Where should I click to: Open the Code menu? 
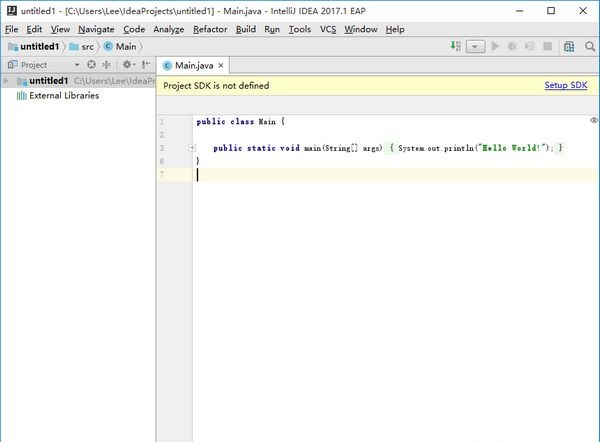coord(134,29)
